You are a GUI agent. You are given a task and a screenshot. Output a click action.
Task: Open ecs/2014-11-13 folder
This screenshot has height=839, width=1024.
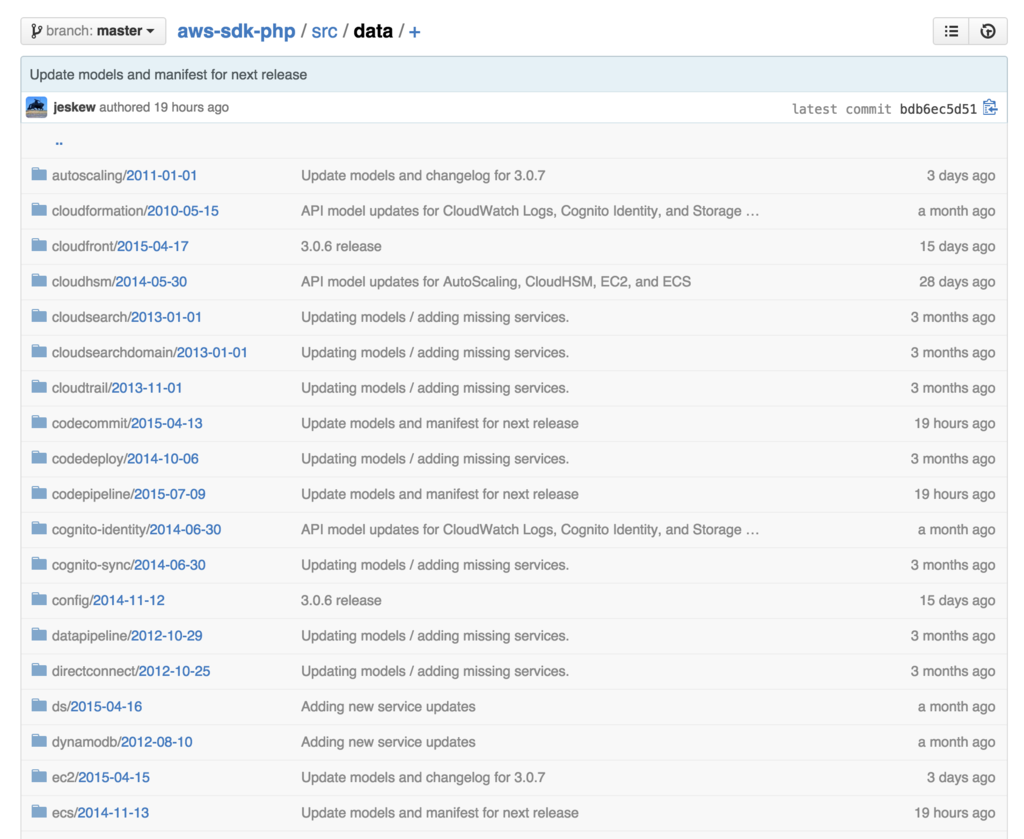pyautogui.click(x=100, y=813)
